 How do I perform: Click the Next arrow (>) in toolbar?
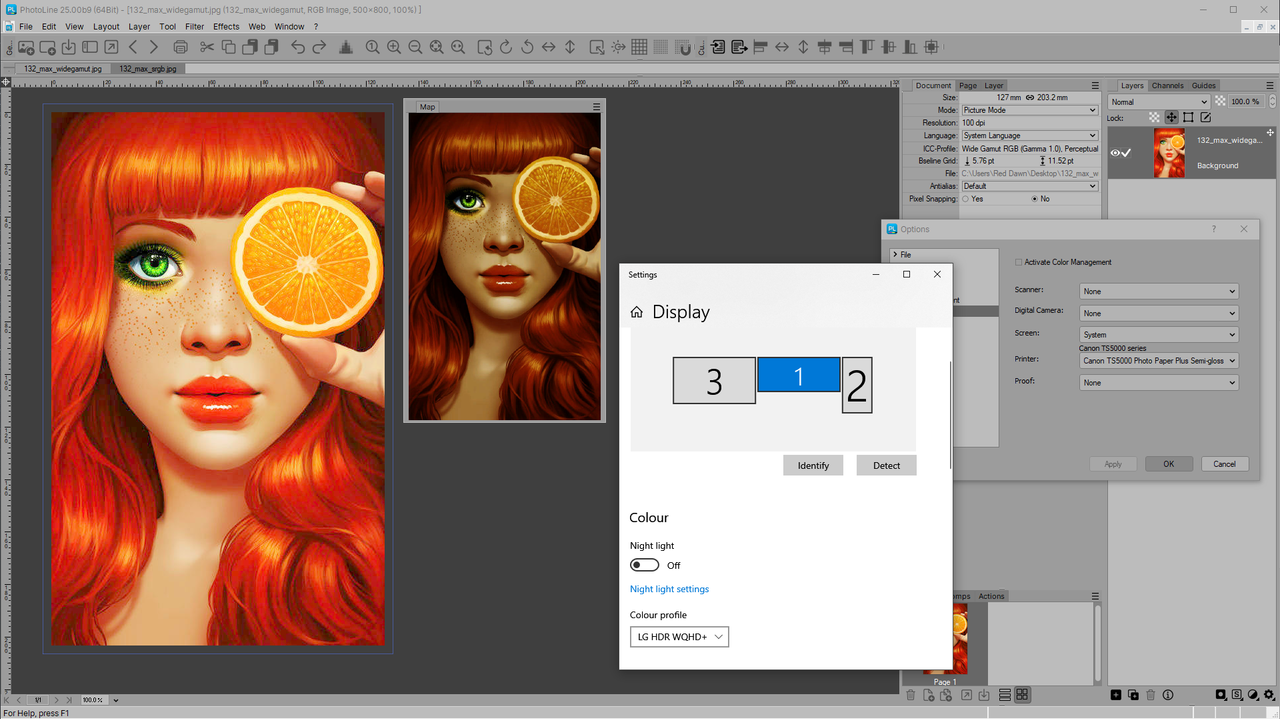[154, 47]
